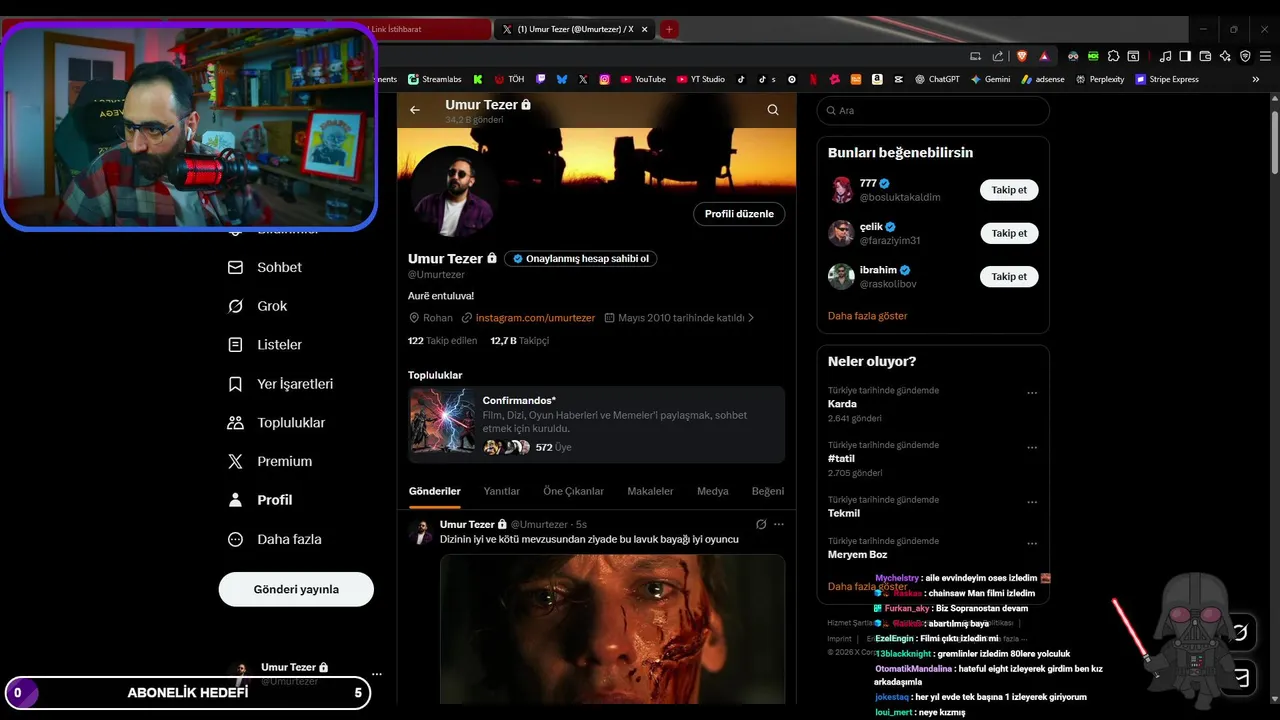This screenshot has width=1280, height=720.
Task: Open the Perplexity bookmark
Action: pos(1100,79)
